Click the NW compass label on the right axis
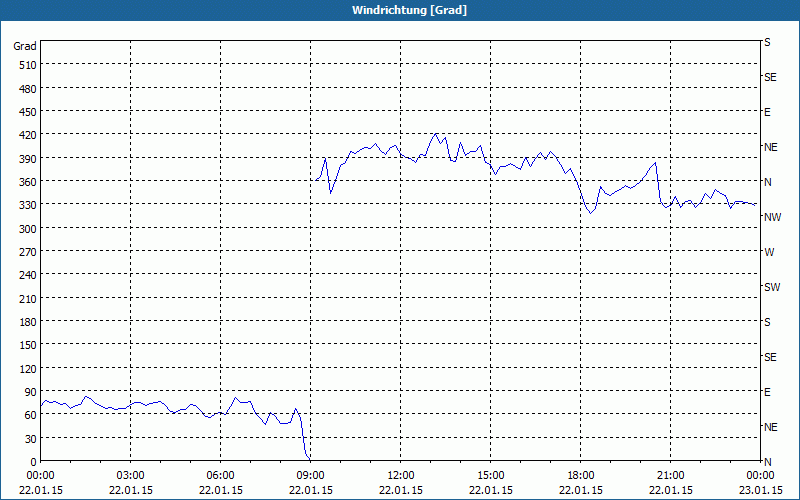This screenshot has width=800, height=500. point(772,217)
